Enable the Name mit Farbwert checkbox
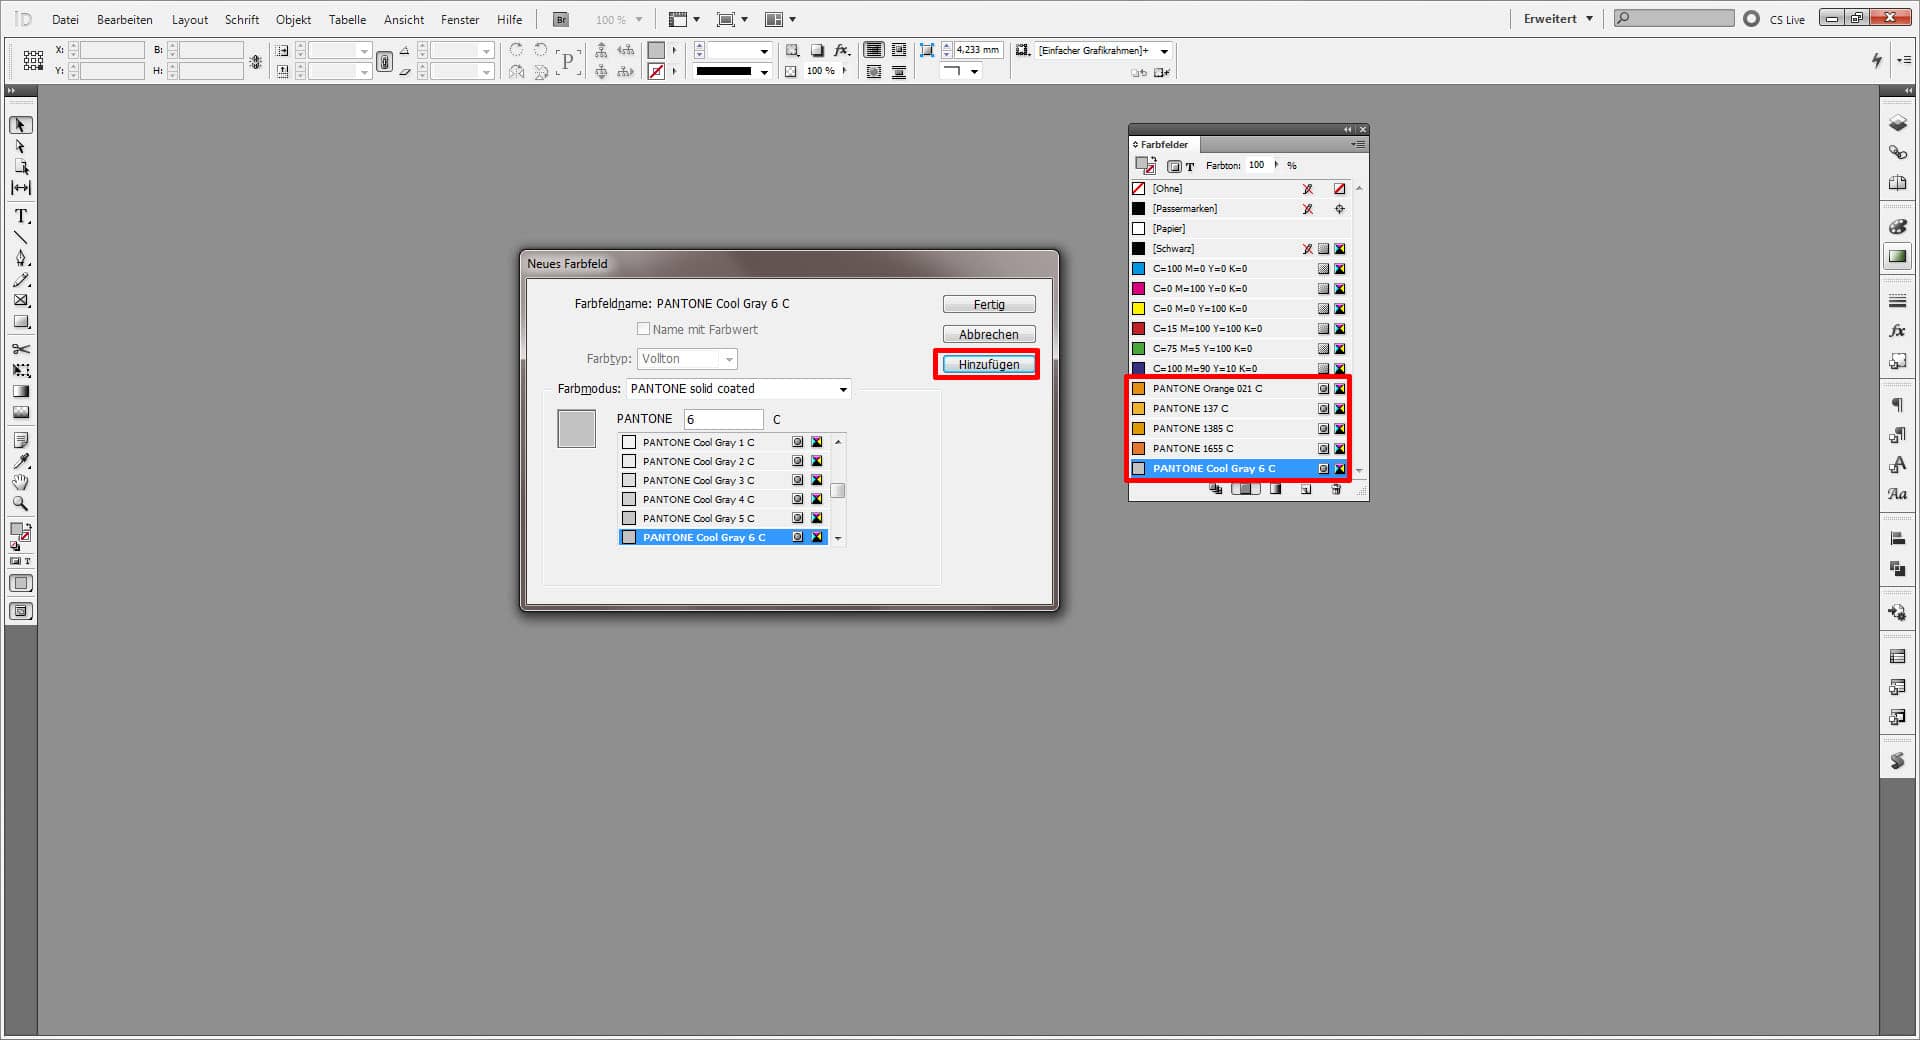The image size is (1920, 1040). click(644, 329)
